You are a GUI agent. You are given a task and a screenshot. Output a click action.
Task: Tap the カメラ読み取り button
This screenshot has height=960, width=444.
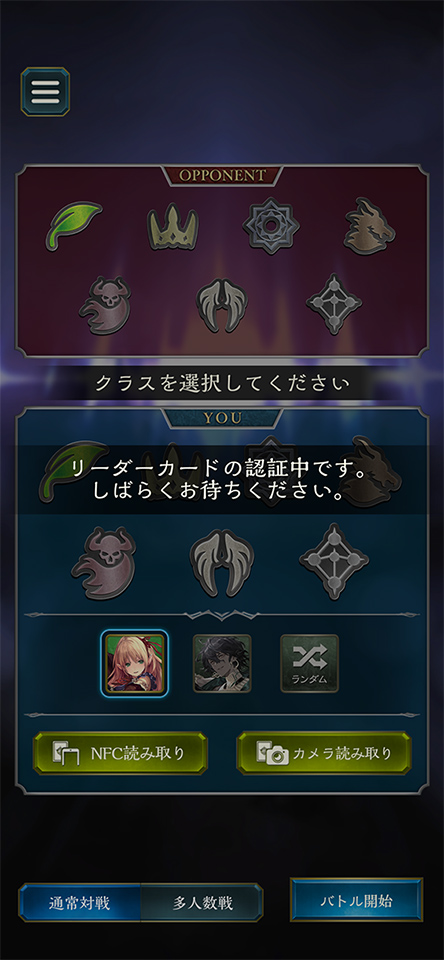click(x=324, y=753)
